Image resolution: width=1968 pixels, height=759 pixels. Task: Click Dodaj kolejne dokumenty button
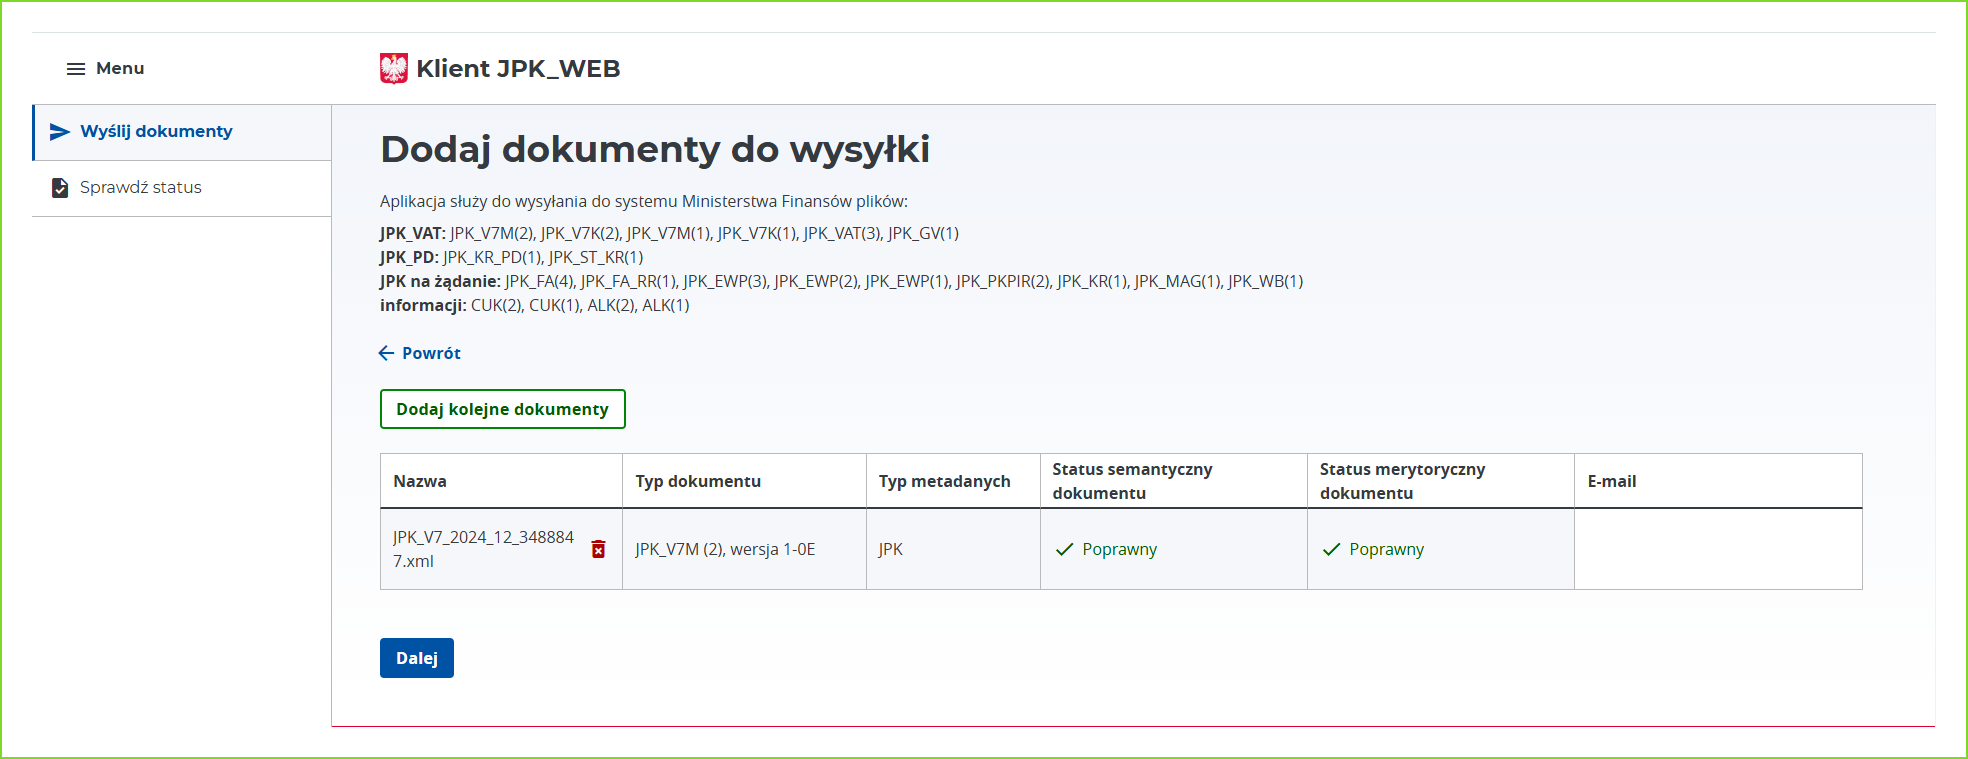click(503, 409)
